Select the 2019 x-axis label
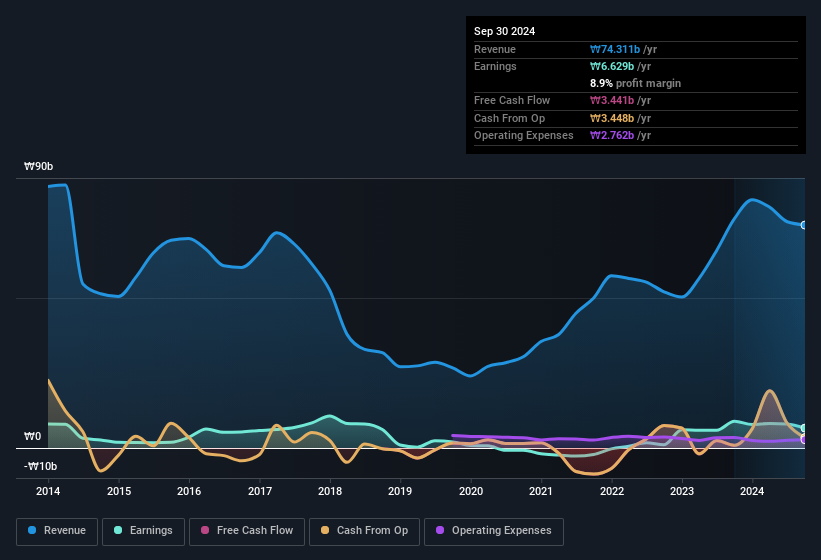The image size is (821, 560). coord(400,491)
